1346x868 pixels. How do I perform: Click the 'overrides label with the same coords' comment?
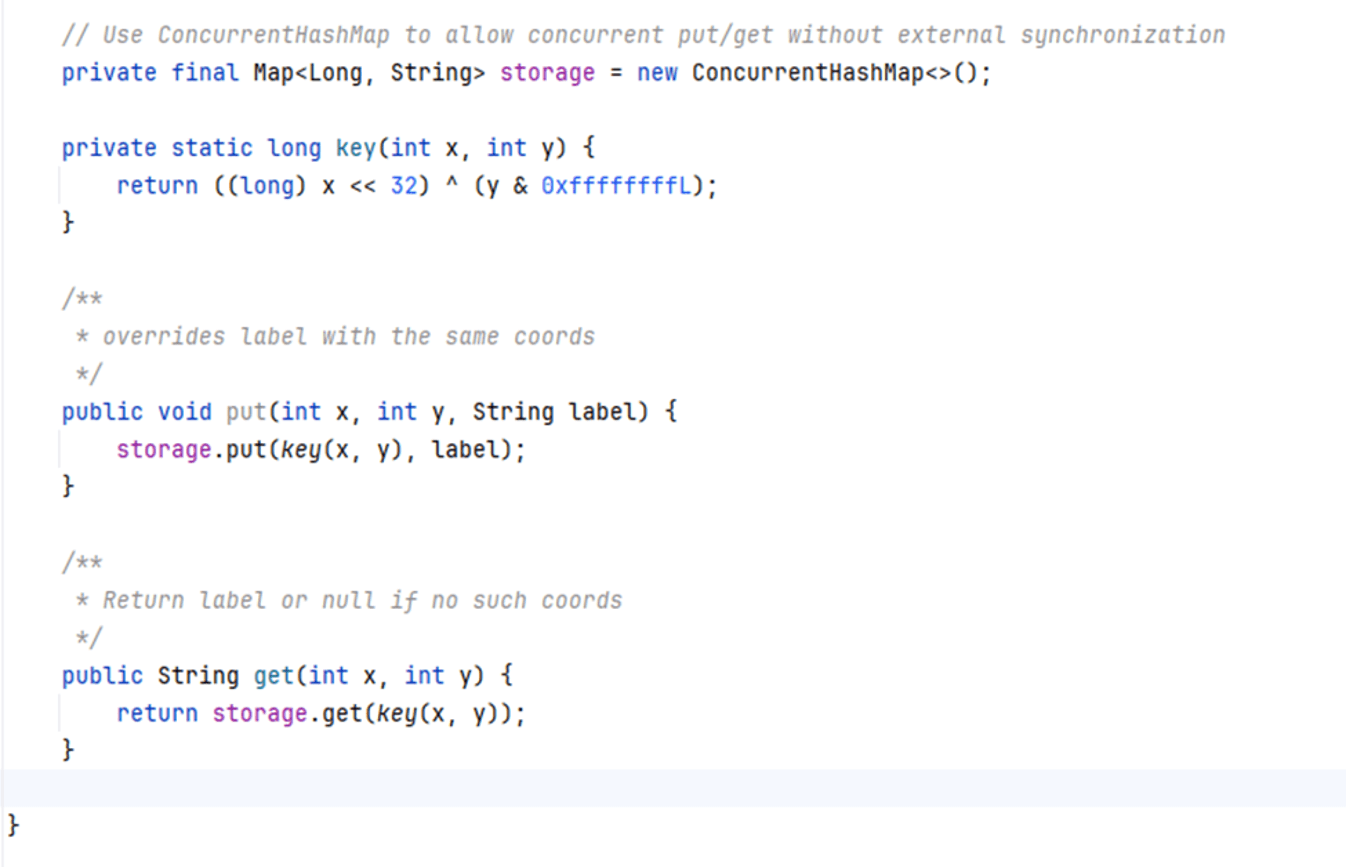point(348,336)
